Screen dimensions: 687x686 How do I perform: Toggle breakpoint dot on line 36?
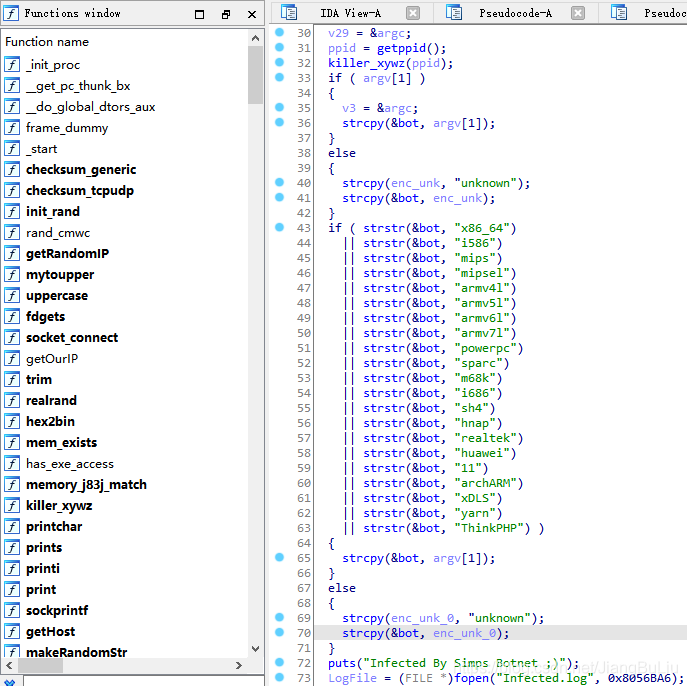280,122
